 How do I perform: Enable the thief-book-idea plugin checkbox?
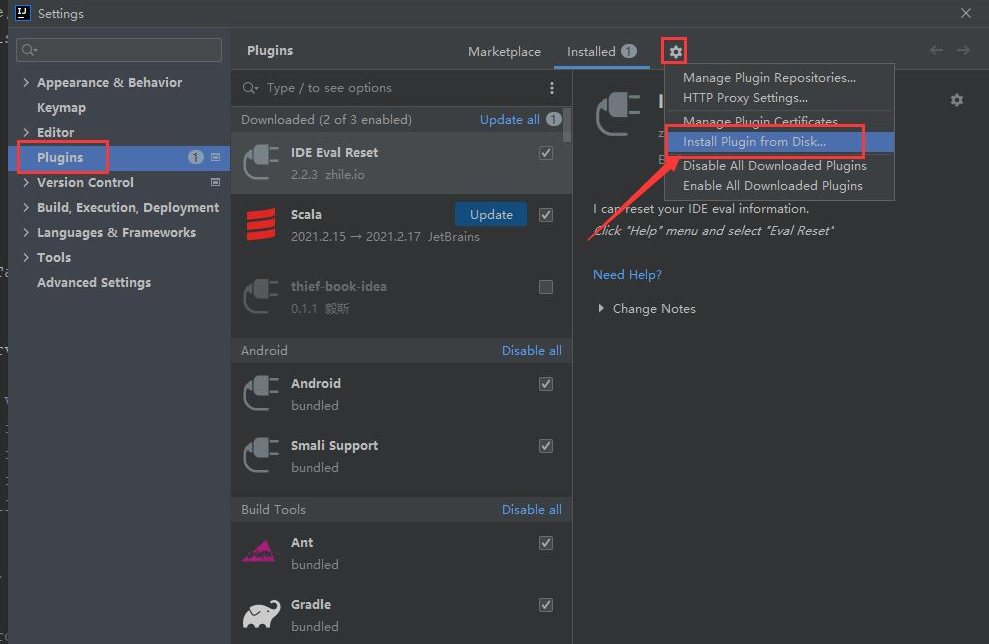click(546, 287)
